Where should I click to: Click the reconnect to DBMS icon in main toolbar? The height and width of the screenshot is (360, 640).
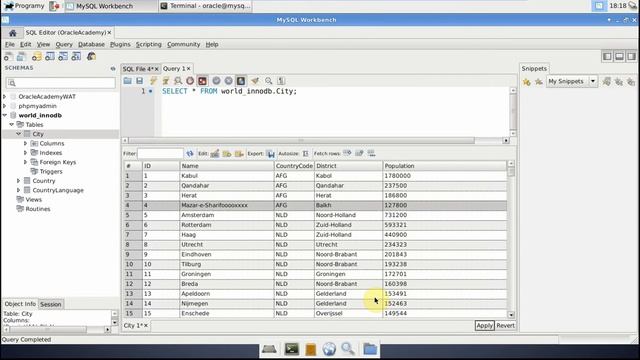pos(91,56)
